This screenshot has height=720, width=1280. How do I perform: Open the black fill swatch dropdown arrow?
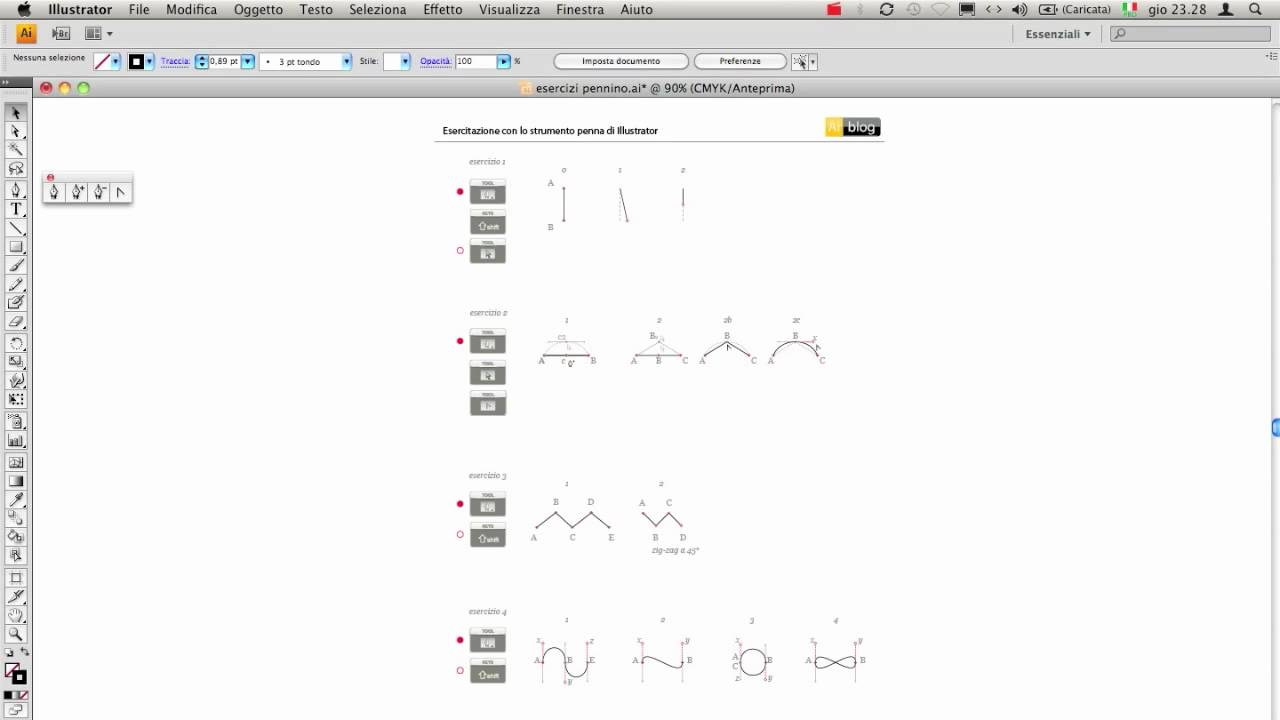[x=150, y=62]
